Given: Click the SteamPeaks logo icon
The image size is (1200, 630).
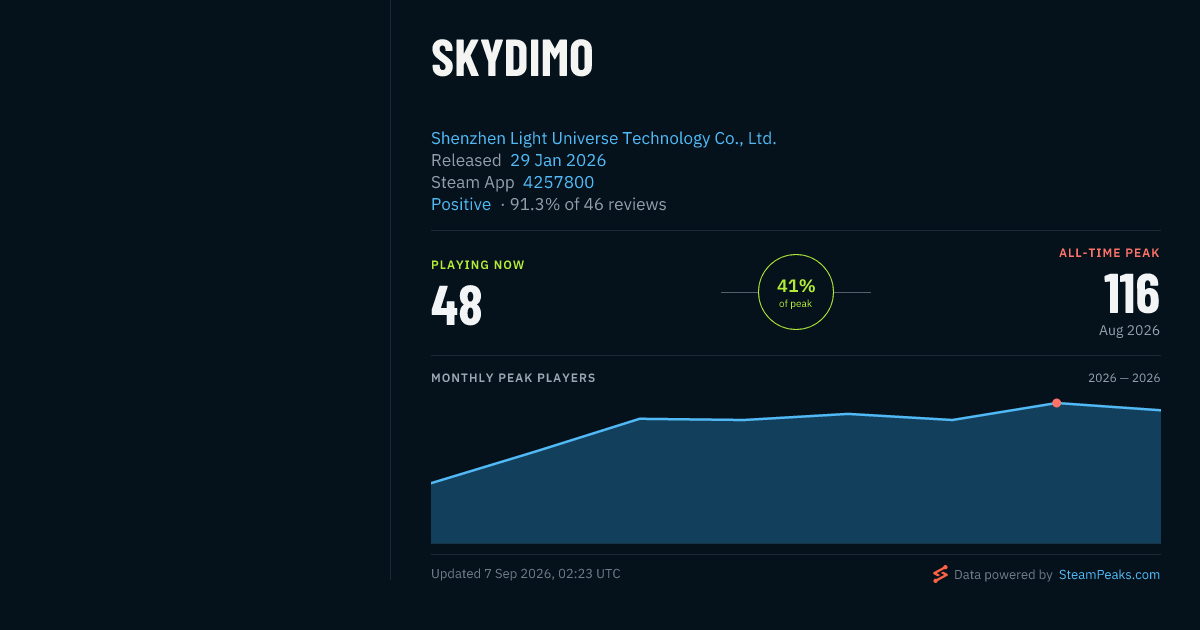Looking at the screenshot, I should (940, 574).
